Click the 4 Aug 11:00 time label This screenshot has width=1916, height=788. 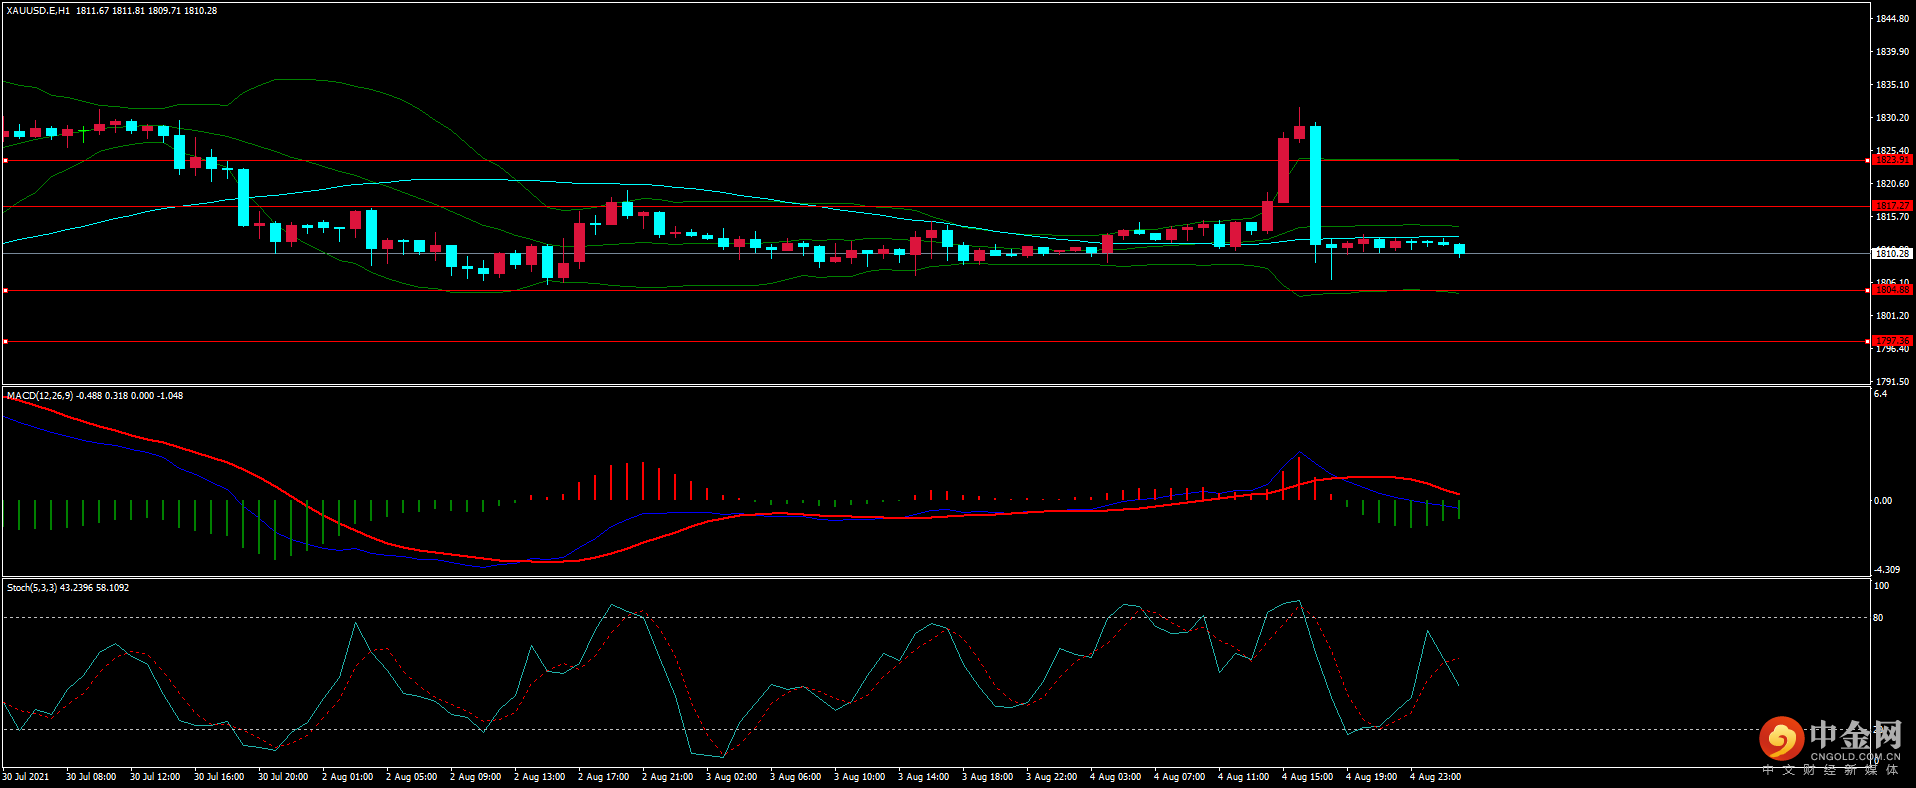pos(1243,777)
